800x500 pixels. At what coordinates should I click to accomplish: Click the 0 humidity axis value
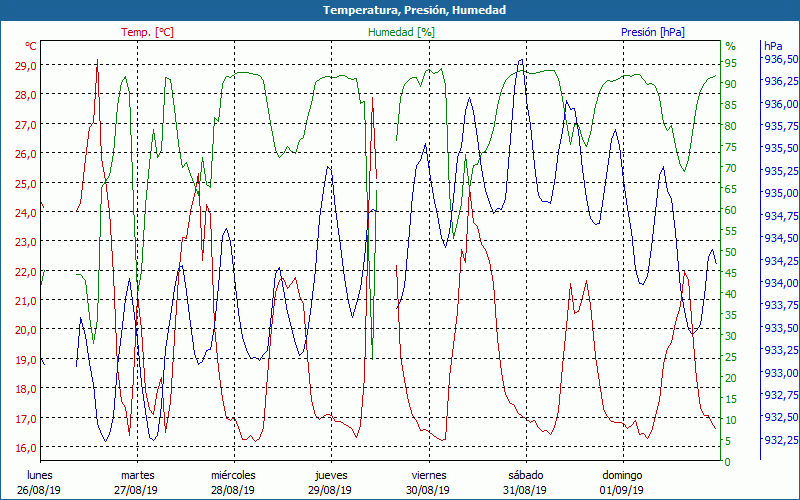pos(728,462)
